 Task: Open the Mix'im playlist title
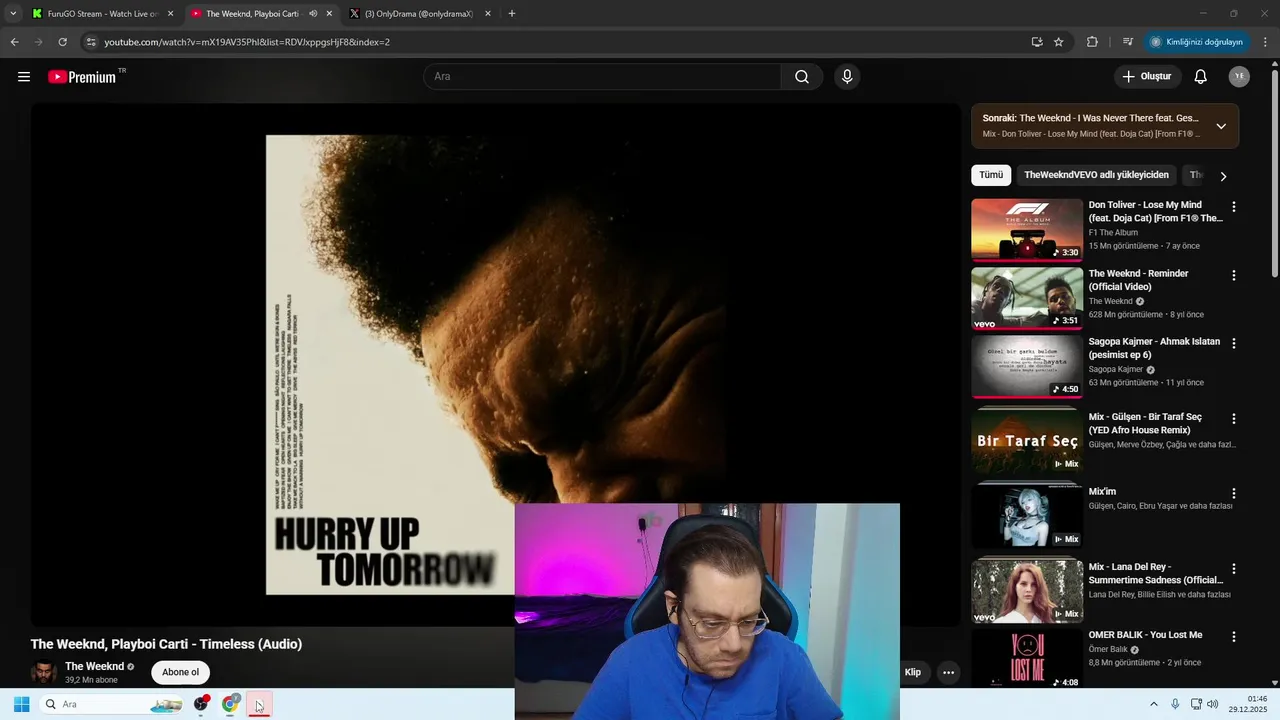pos(1102,492)
